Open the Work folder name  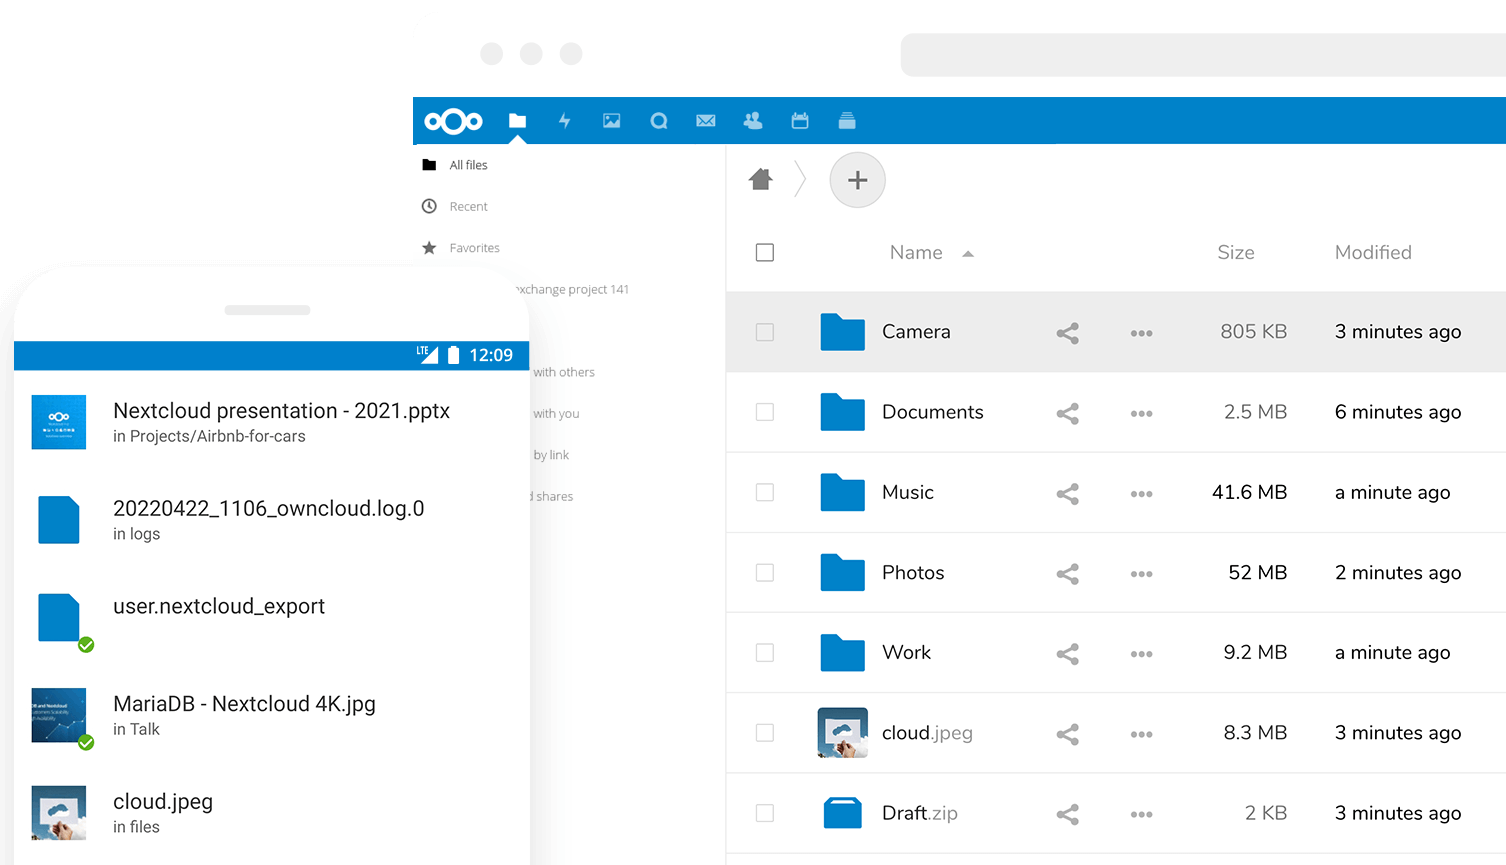click(906, 652)
